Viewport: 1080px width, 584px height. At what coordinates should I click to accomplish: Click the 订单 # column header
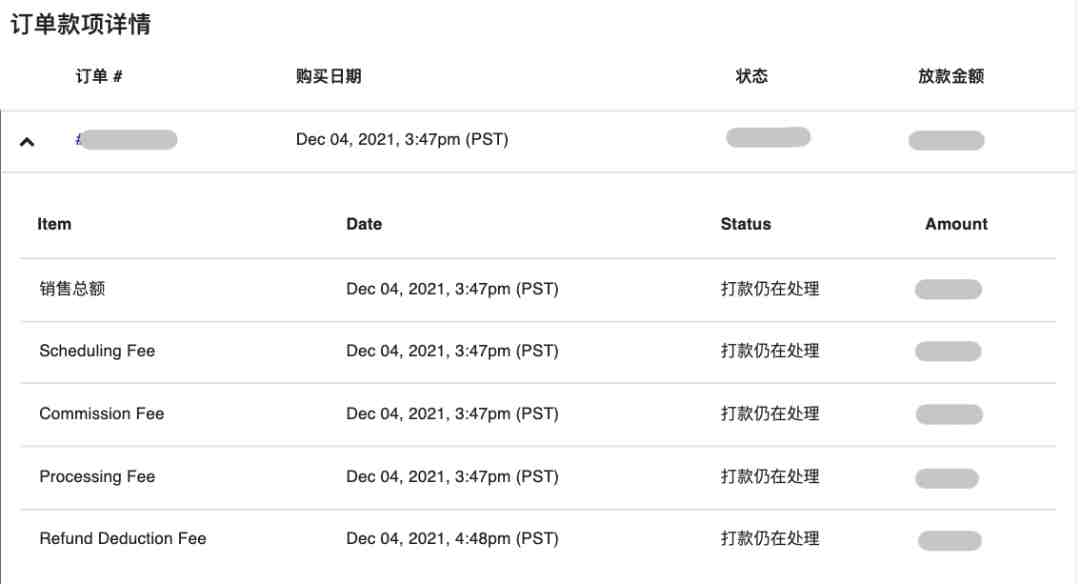point(98,76)
